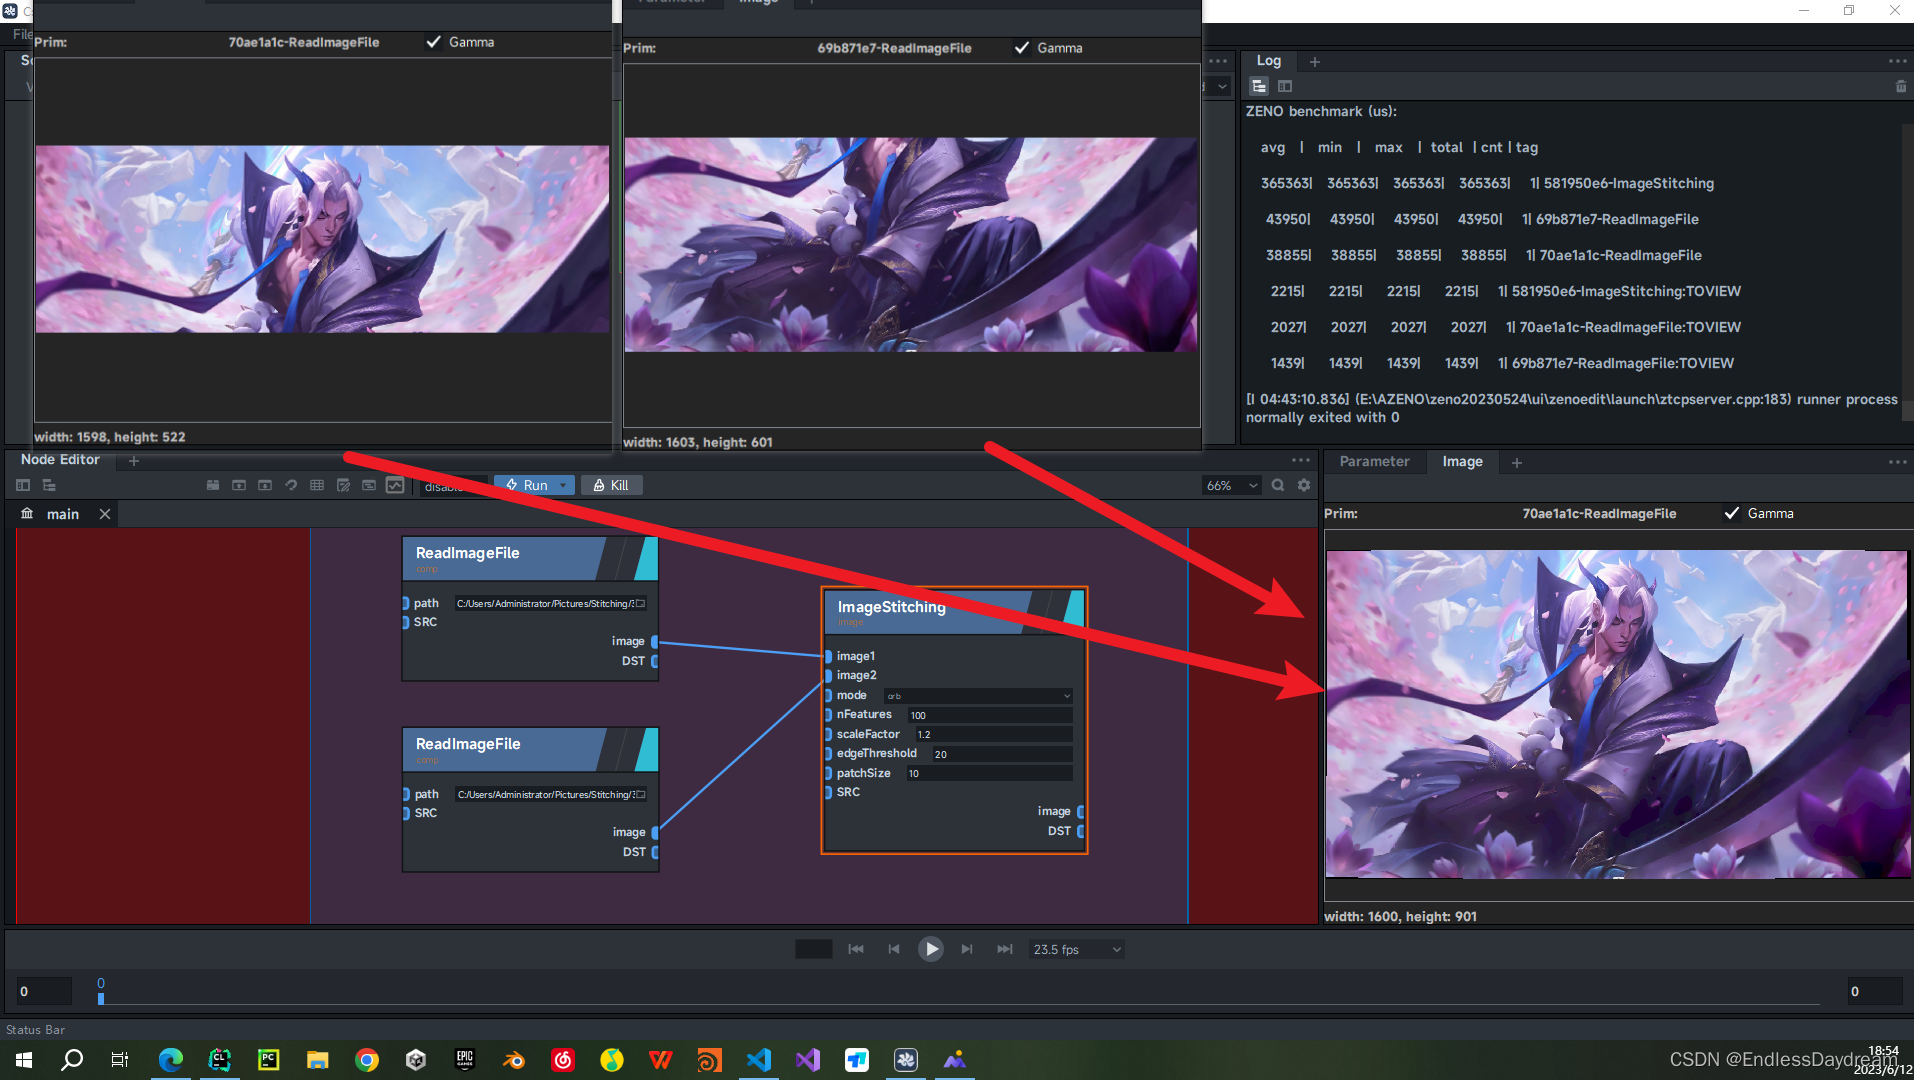1914x1080 pixels.
Task: Click the home icon on the main subgraph tab
Action: coord(27,513)
